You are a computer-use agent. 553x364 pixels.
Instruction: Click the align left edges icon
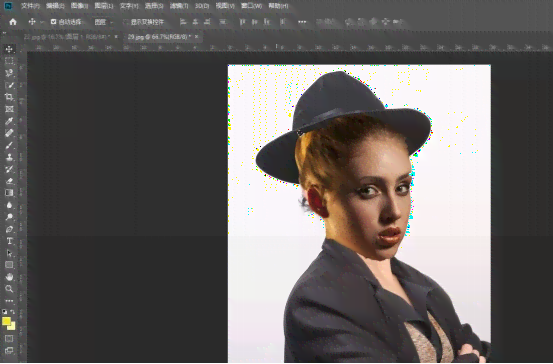coord(183,22)
